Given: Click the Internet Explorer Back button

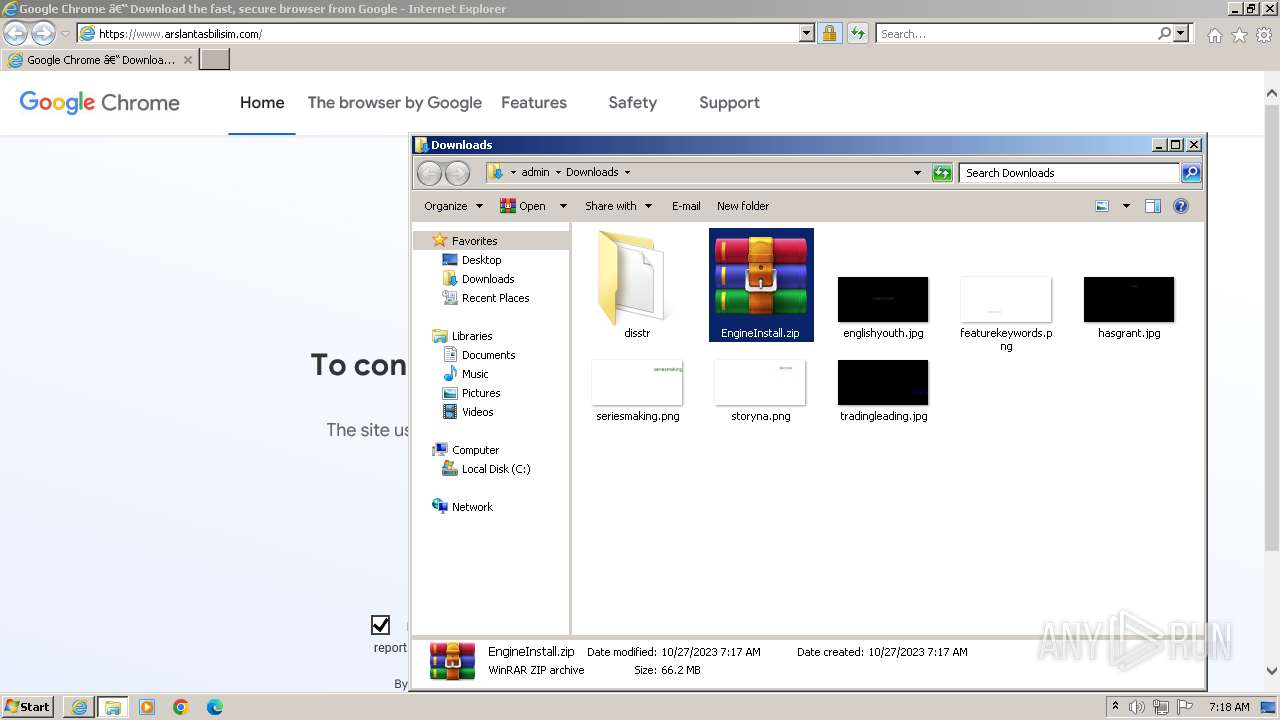Looking at the screenshot, I should click(x=15, y=33).
